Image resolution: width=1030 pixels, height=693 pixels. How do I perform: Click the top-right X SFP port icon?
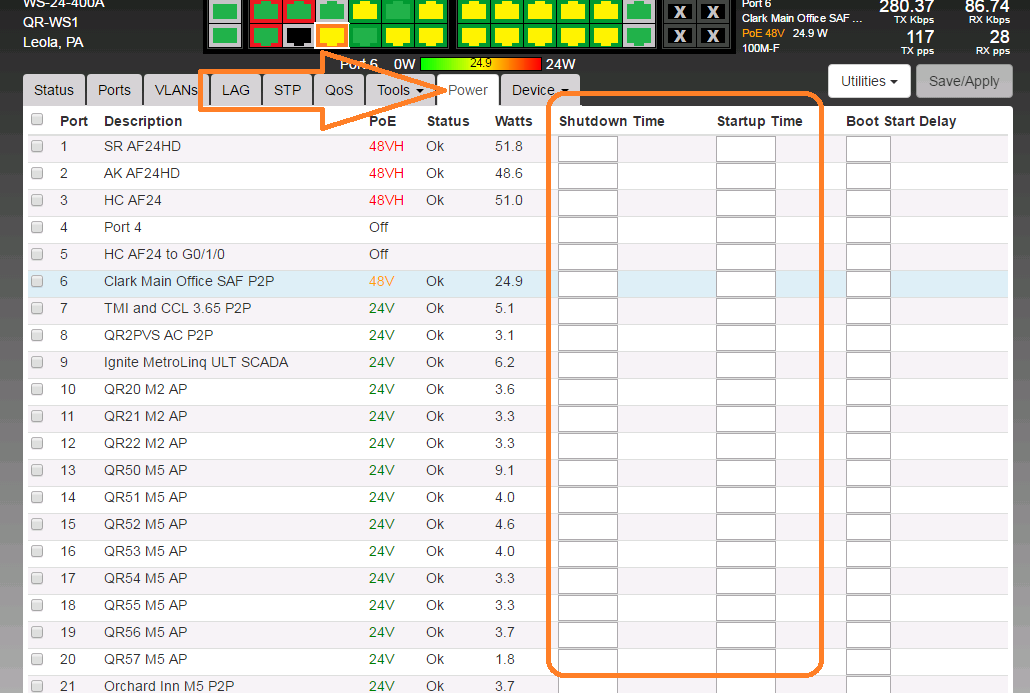(712, 12)
